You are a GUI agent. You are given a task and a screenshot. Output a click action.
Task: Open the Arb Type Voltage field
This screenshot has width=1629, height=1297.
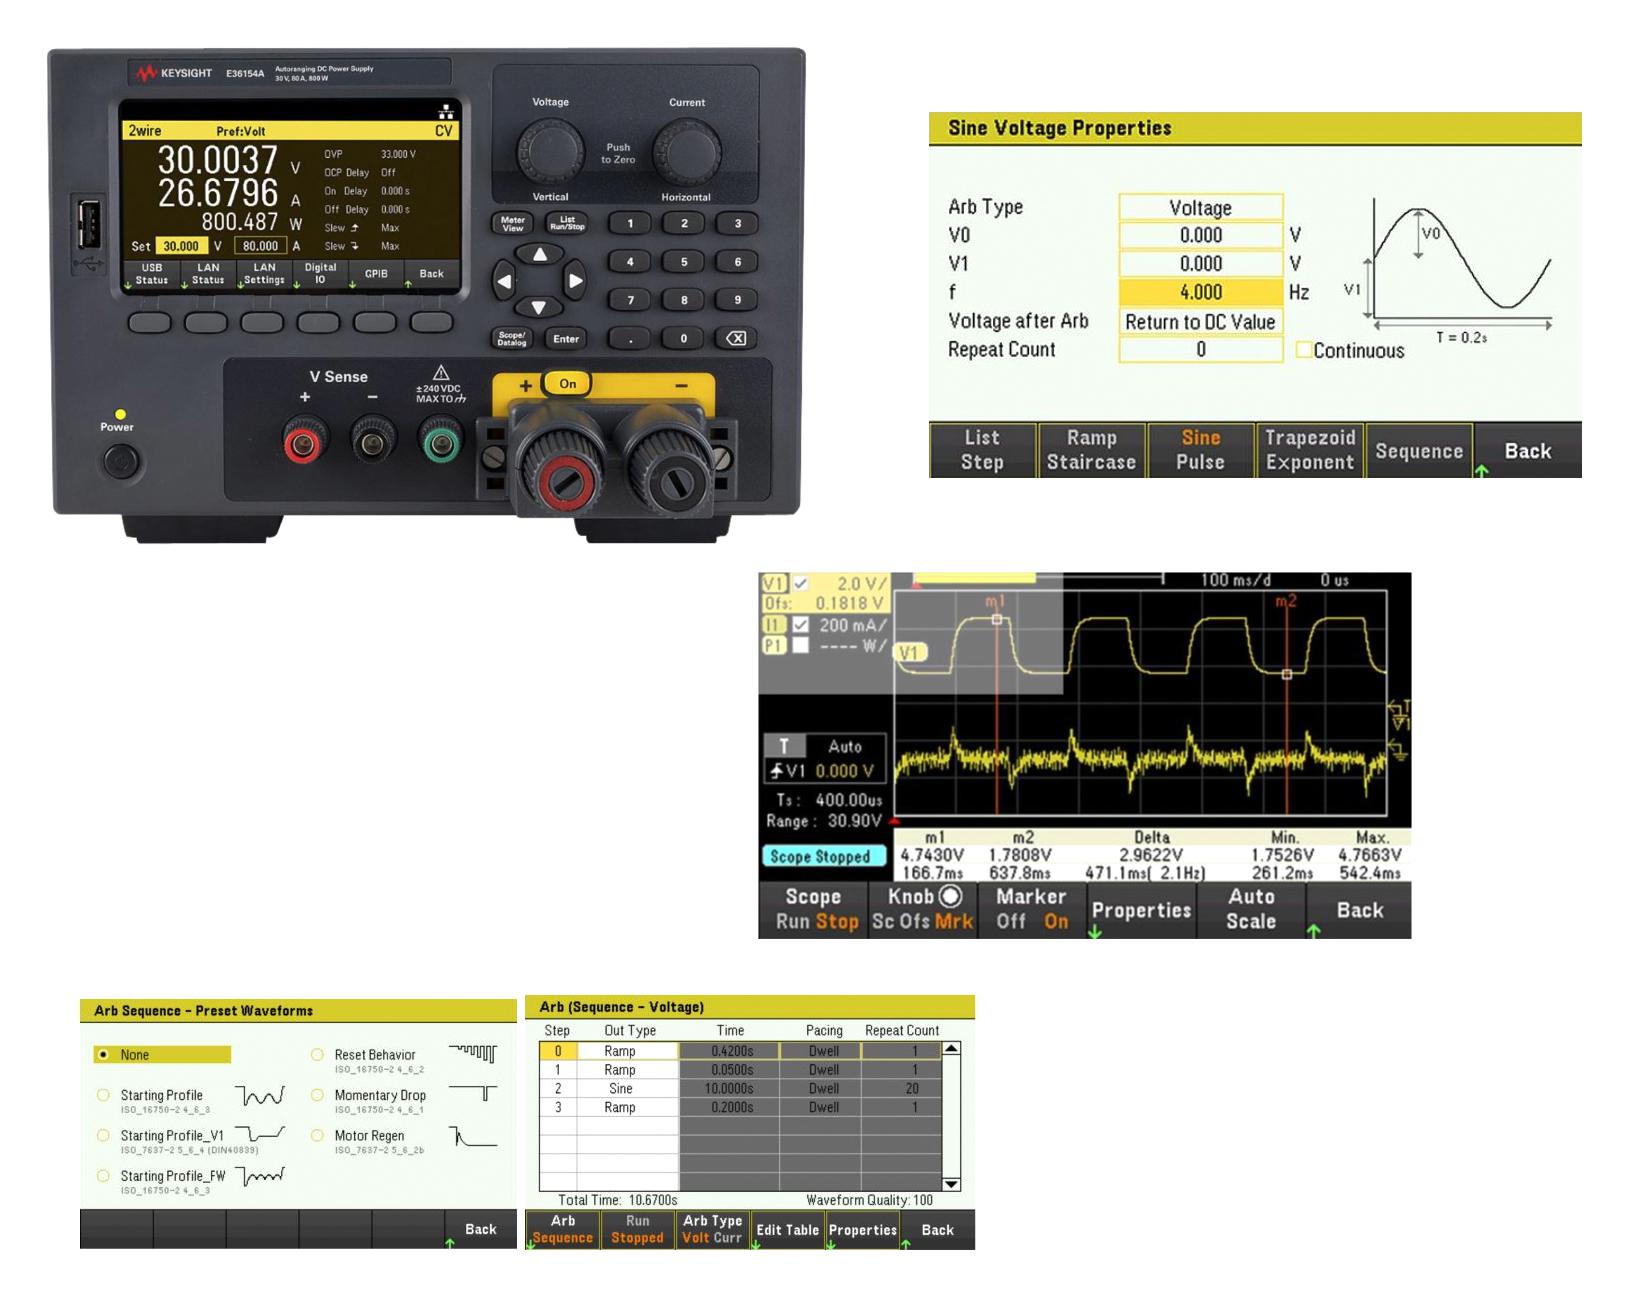[x=1200, y=207]
